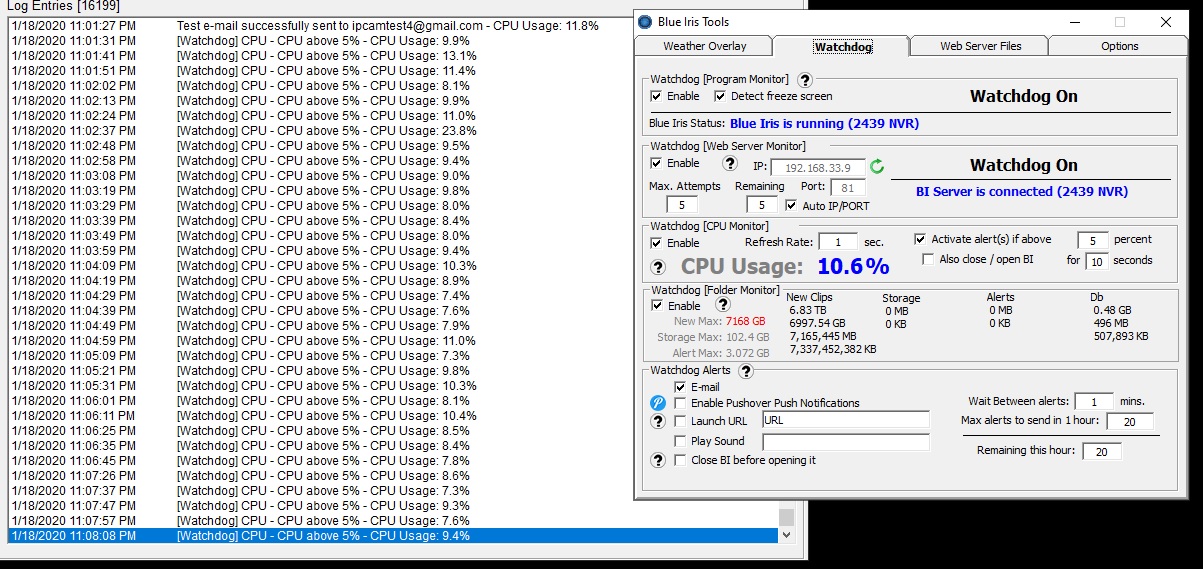Screen dimensions: 1203x569
Task: Click the Alert Max 3.072 GB value
Action: pos(748,353)
